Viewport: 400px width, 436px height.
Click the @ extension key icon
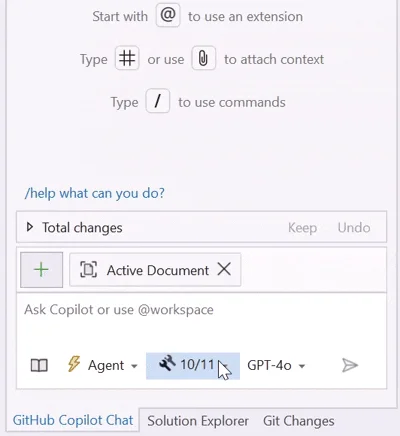click(168, 15)
